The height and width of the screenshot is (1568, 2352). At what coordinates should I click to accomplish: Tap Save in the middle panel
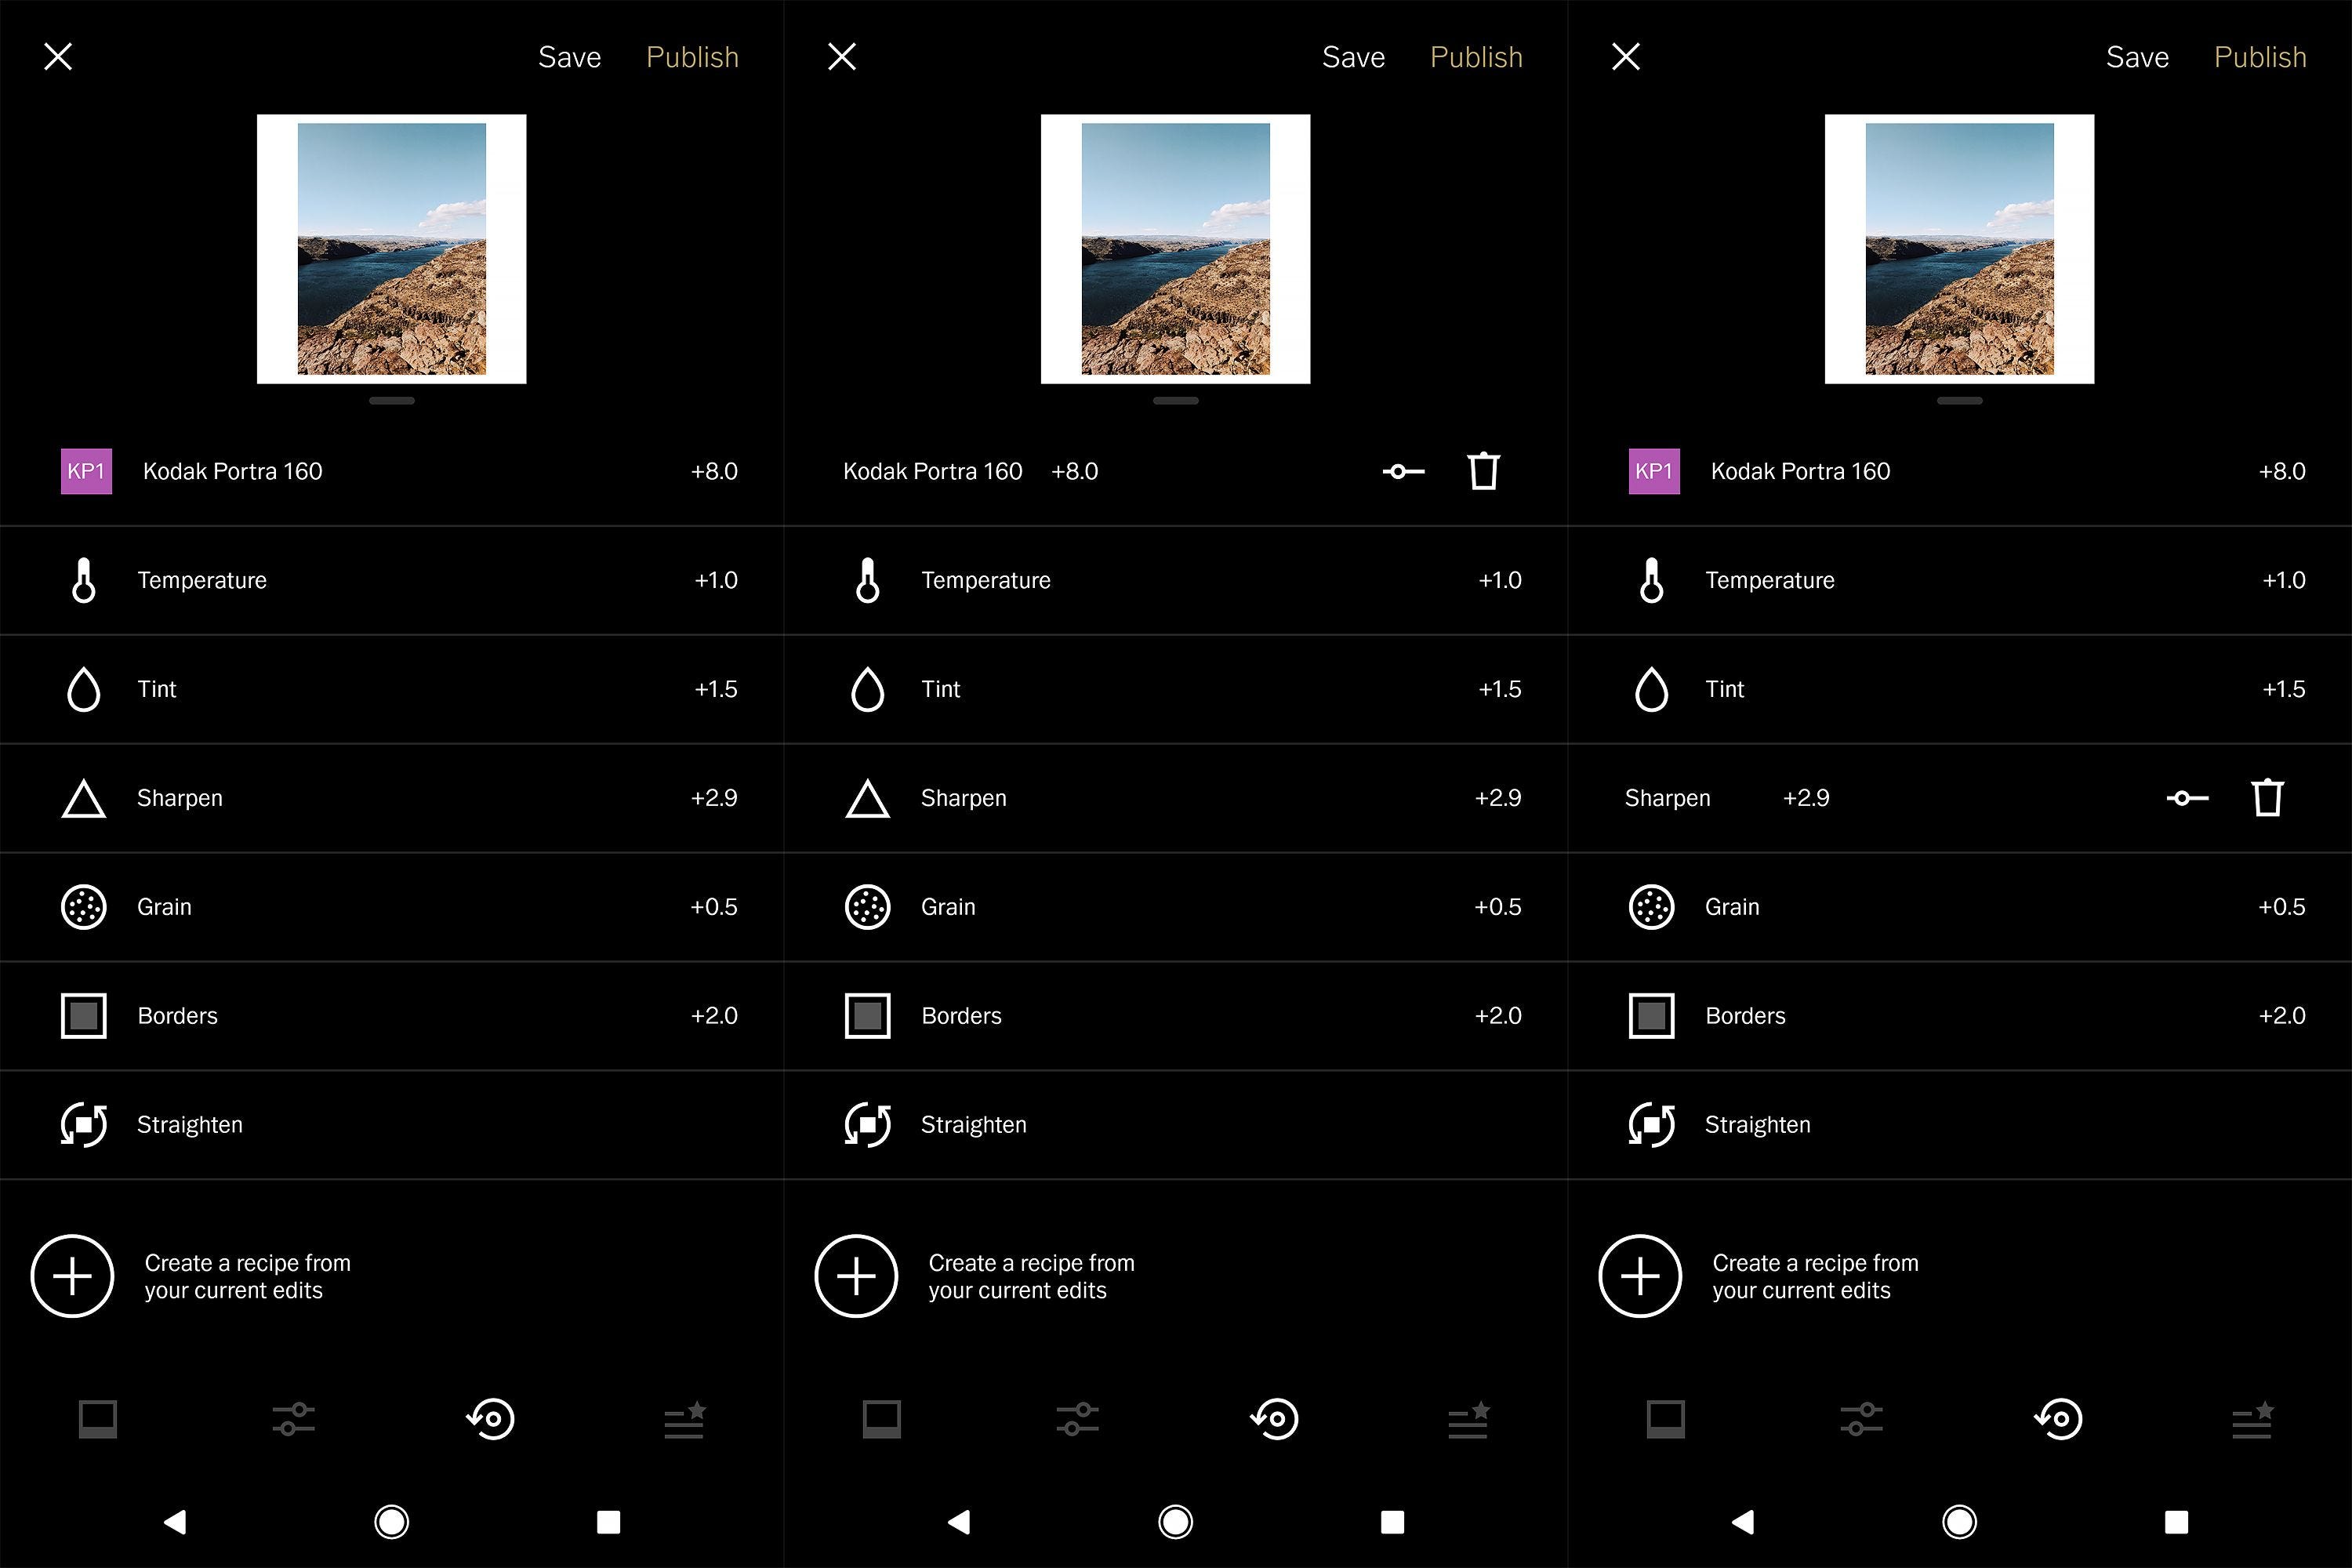coord(1353,57)
